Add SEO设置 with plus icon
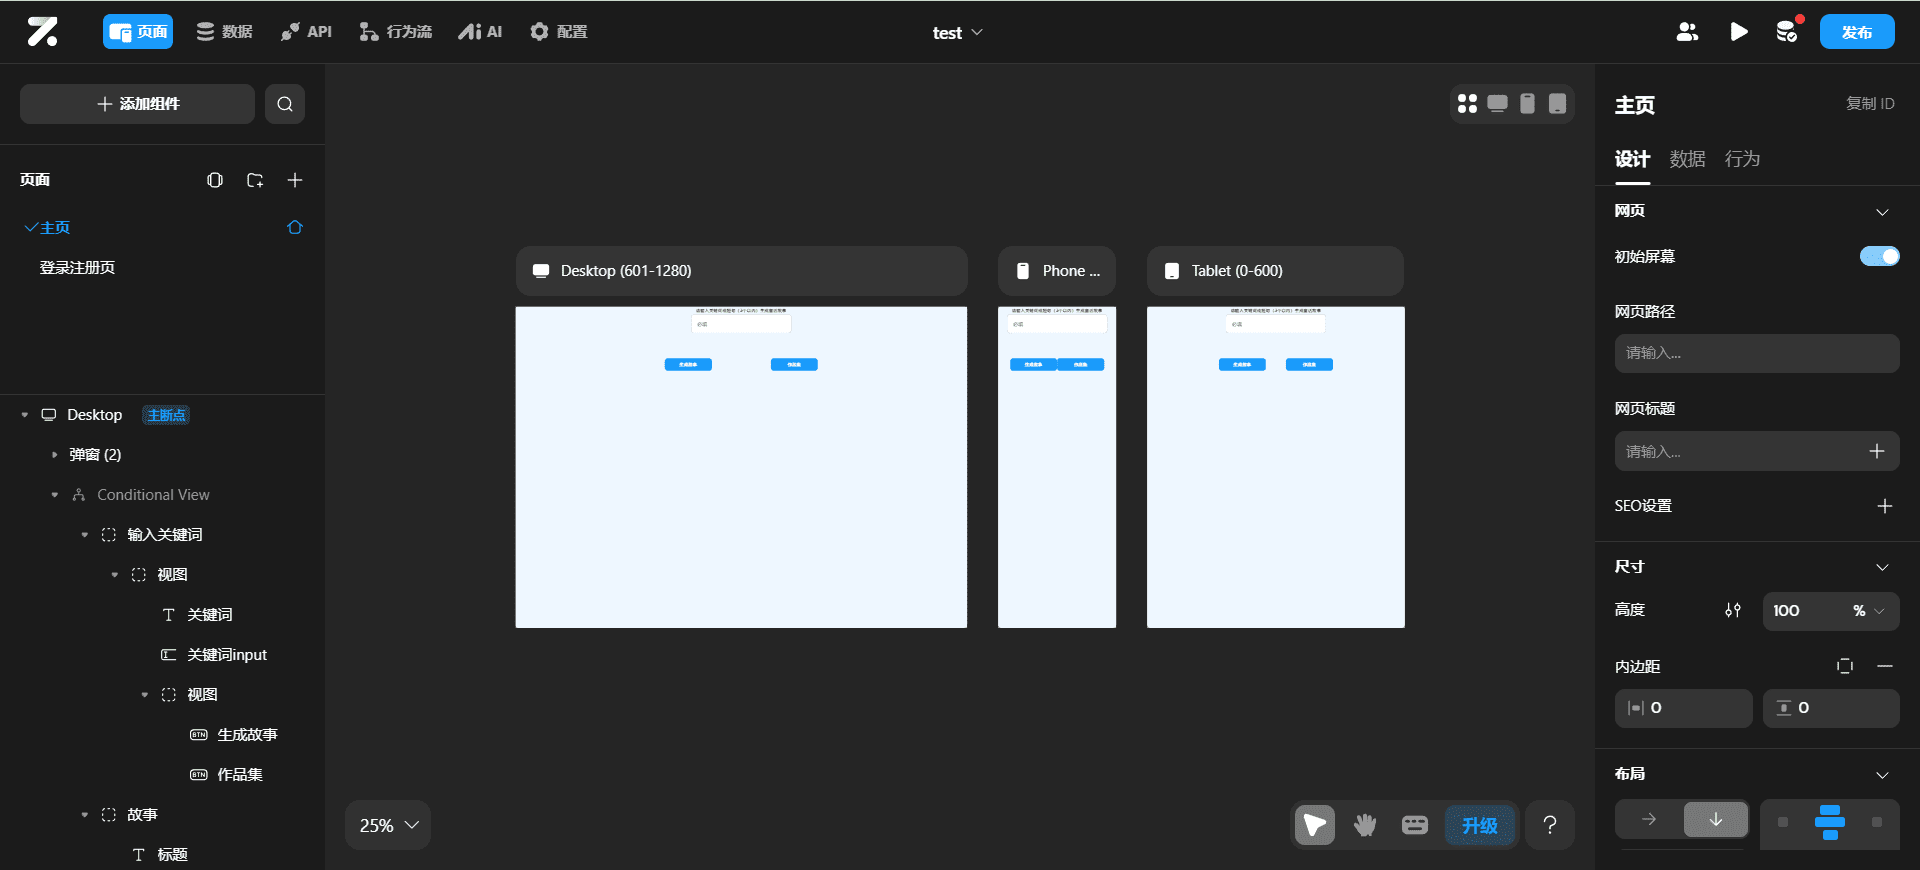 pyautogui.click(x=1884, y=506)
